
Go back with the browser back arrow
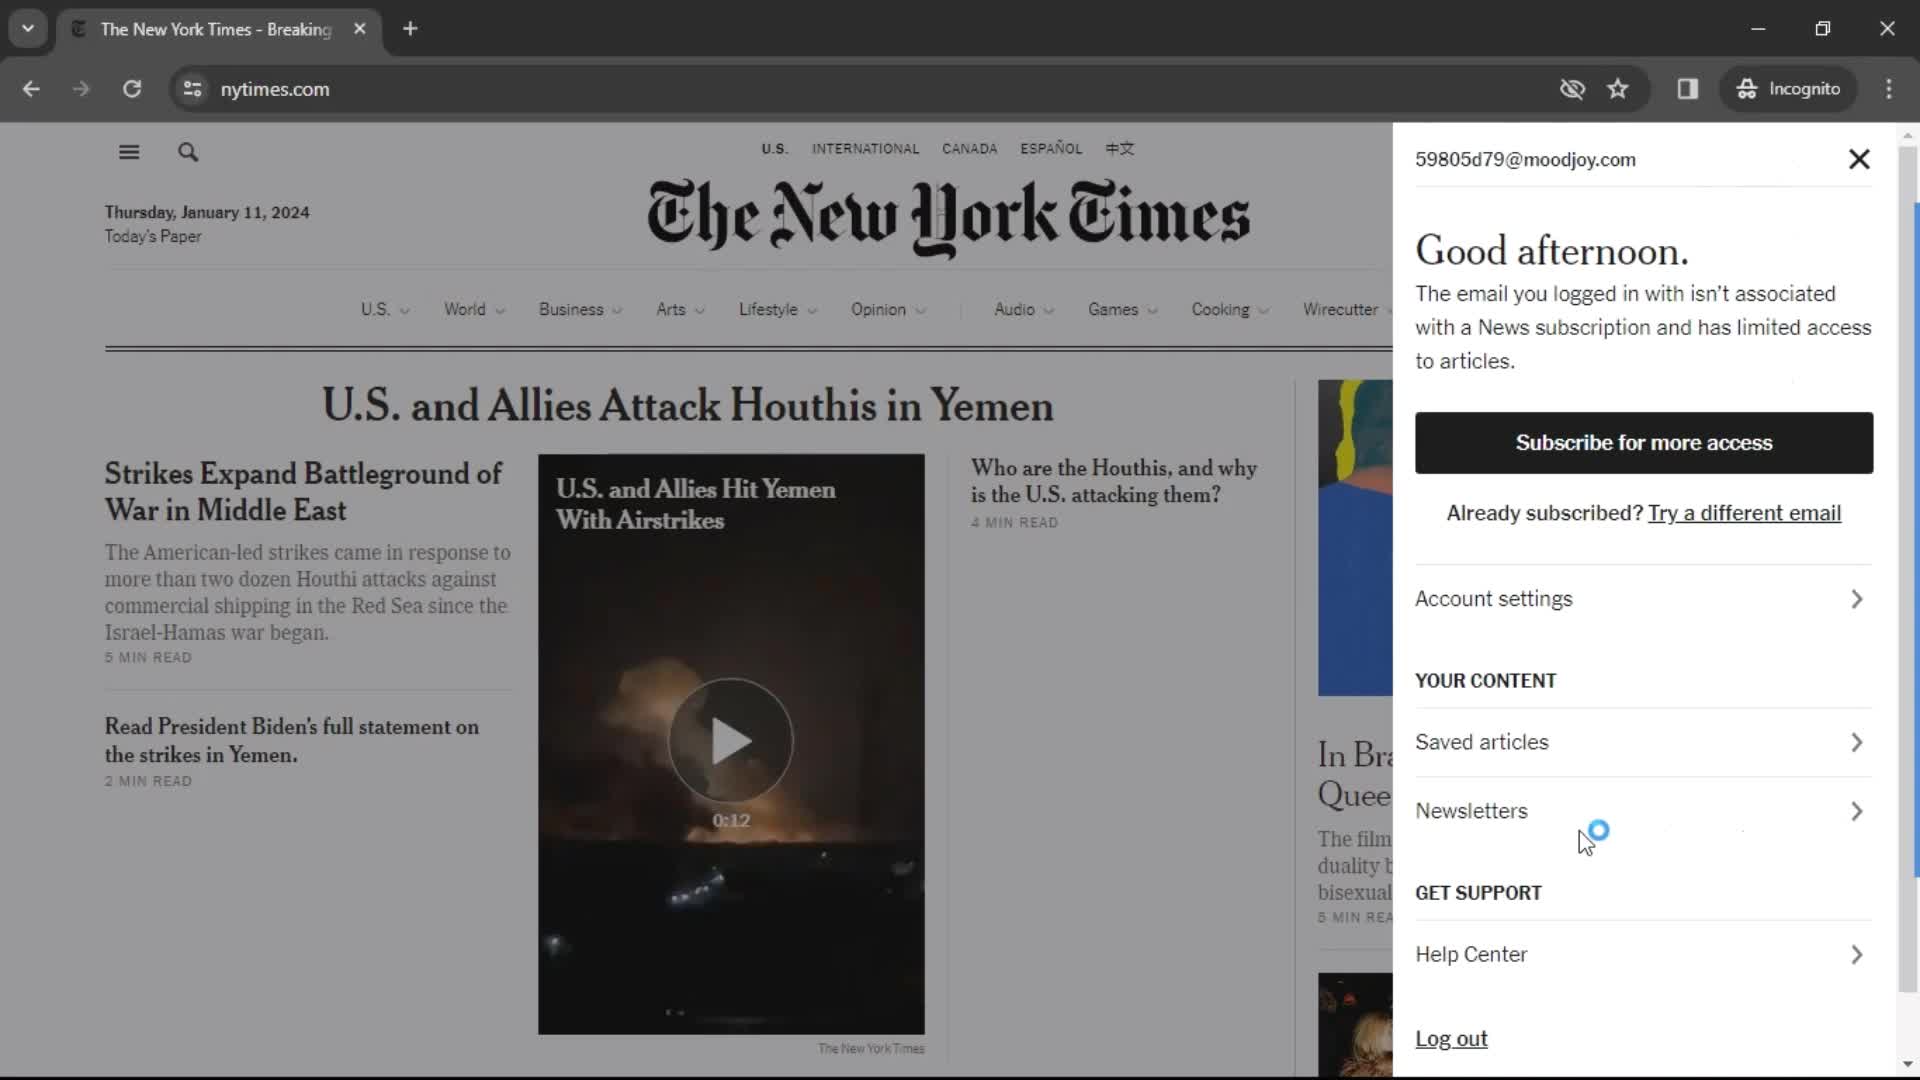click(31, 89)
